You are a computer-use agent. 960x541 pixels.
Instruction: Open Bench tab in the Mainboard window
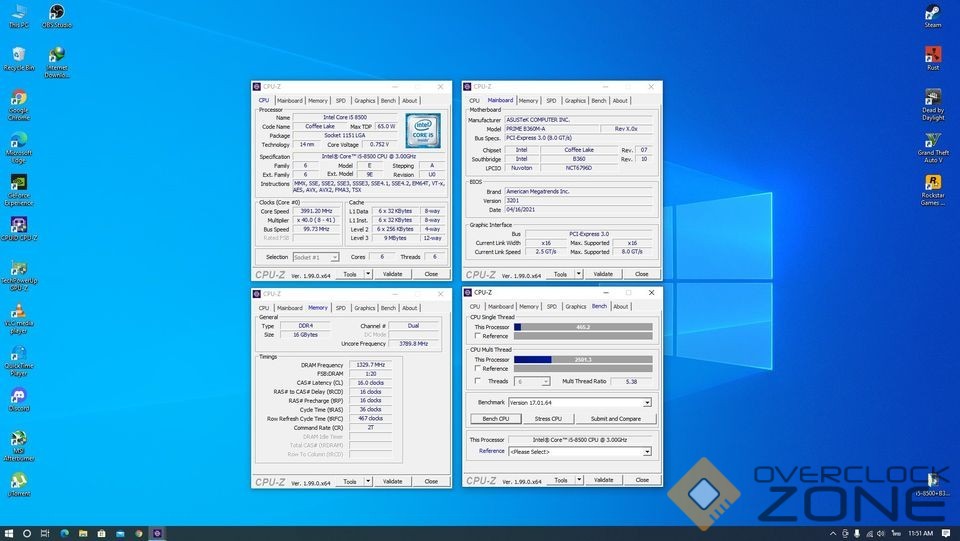click(599, 100)
